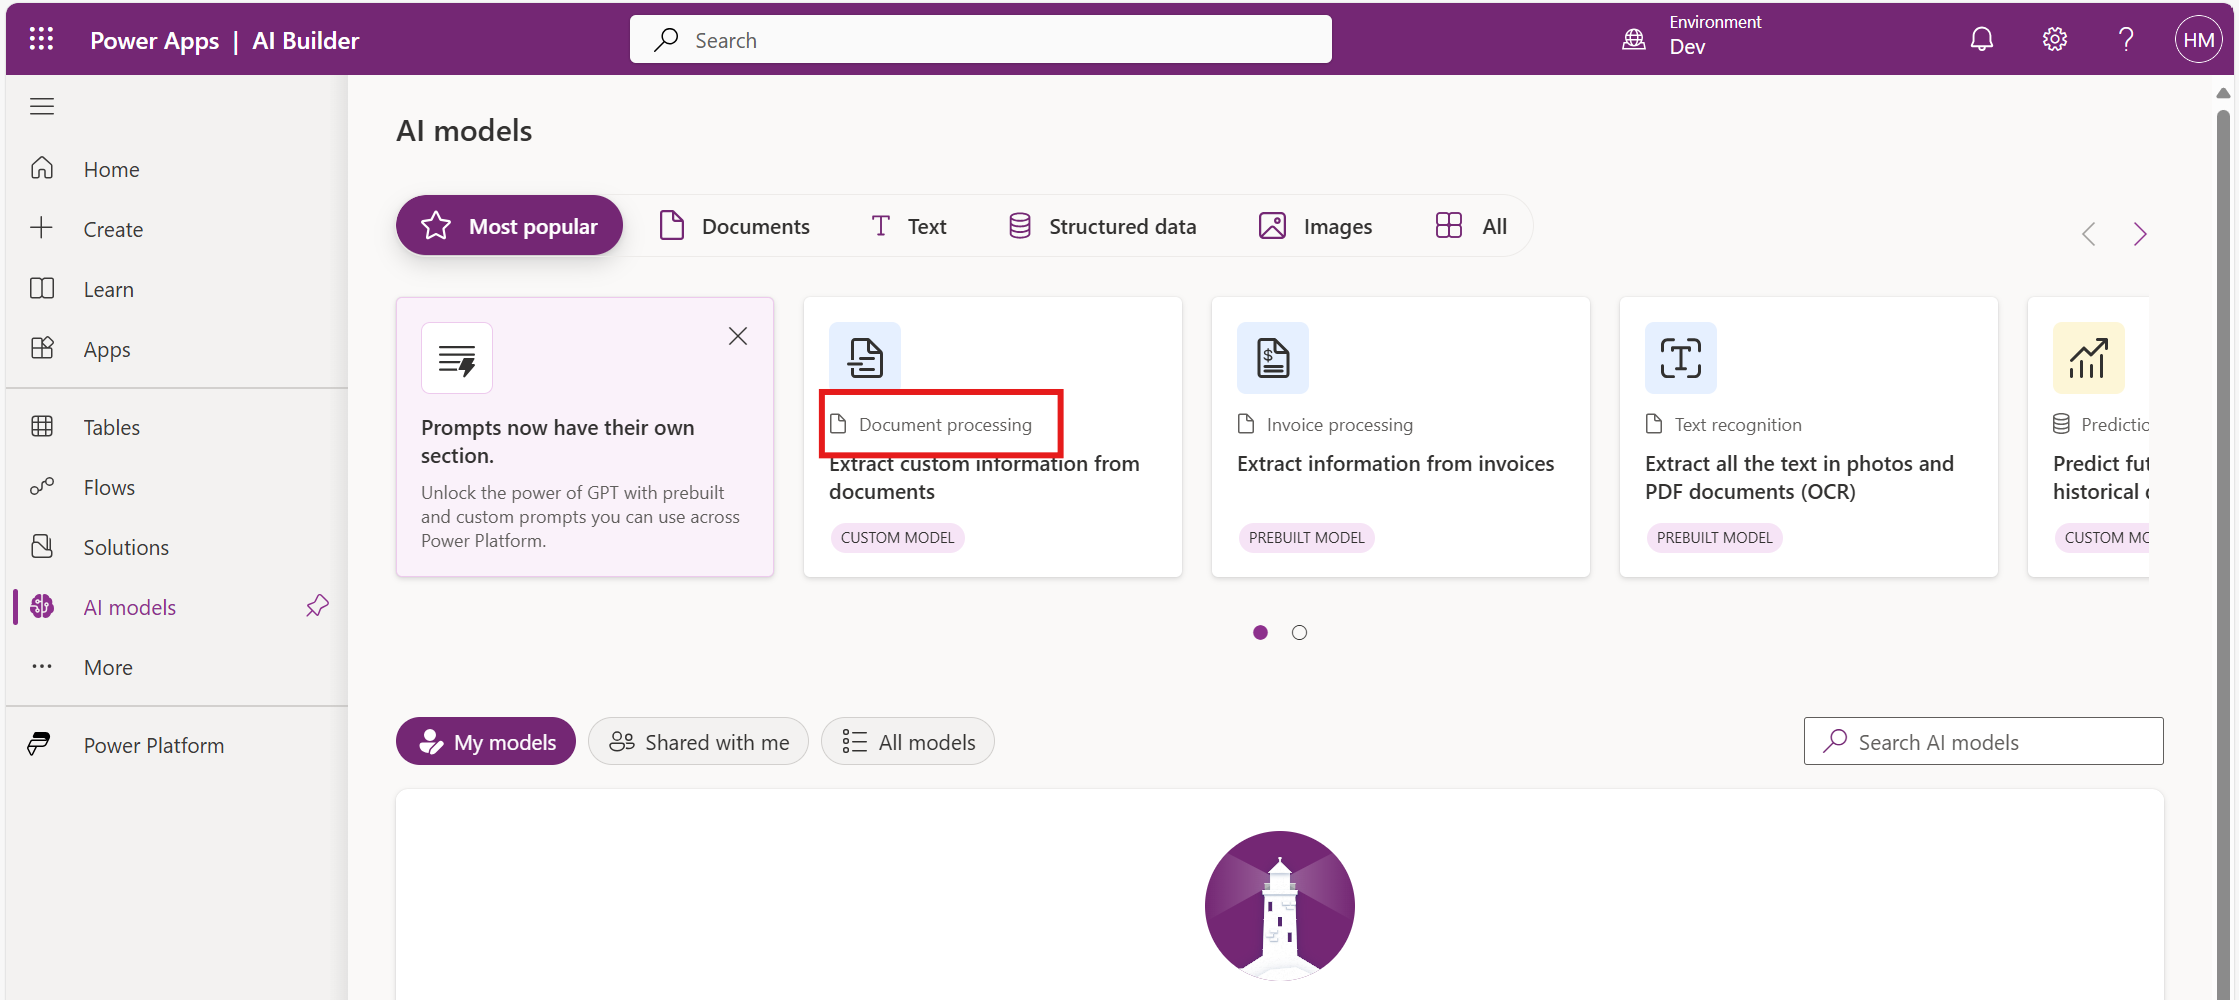Open the Invoice processing model card

(x=1400, y=437)
